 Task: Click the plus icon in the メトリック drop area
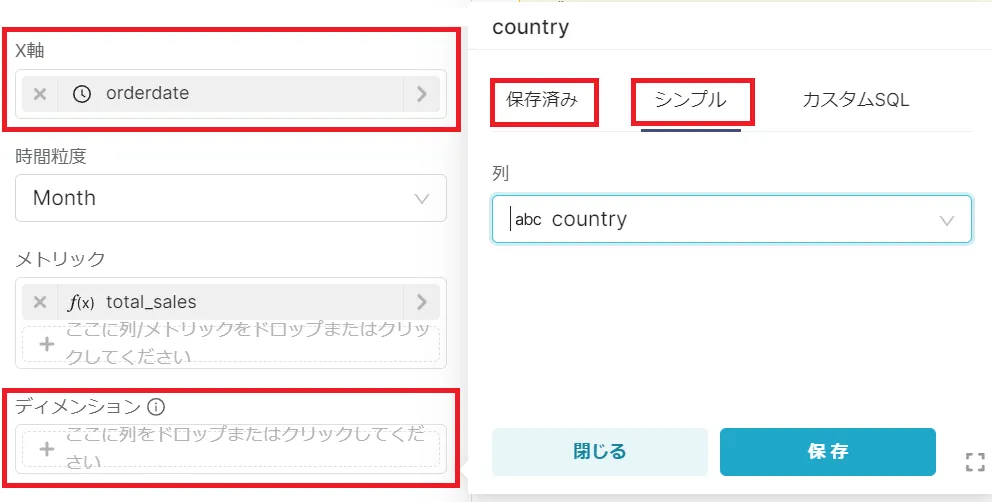[x=46, y=344]
